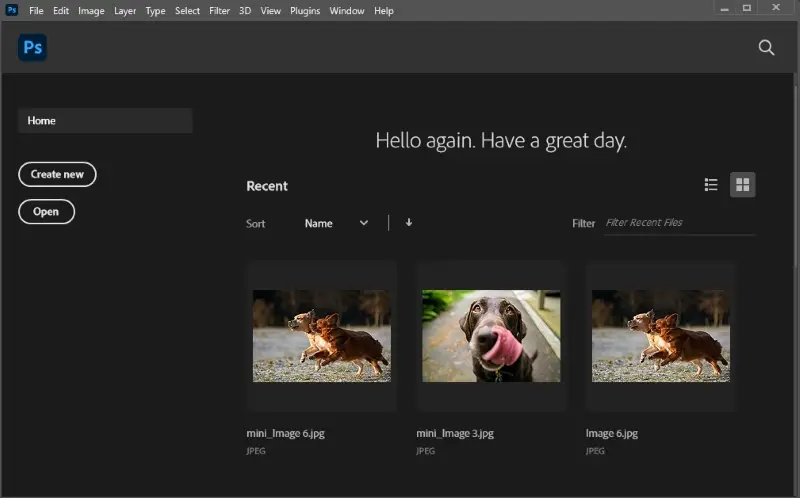Open the Window menu
The image size is (800, 498).
coord(346,11)
